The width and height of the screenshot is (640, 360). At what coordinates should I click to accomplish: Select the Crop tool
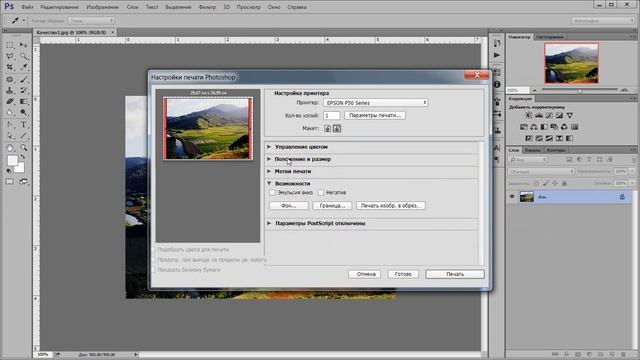click(x=10, y=67)
